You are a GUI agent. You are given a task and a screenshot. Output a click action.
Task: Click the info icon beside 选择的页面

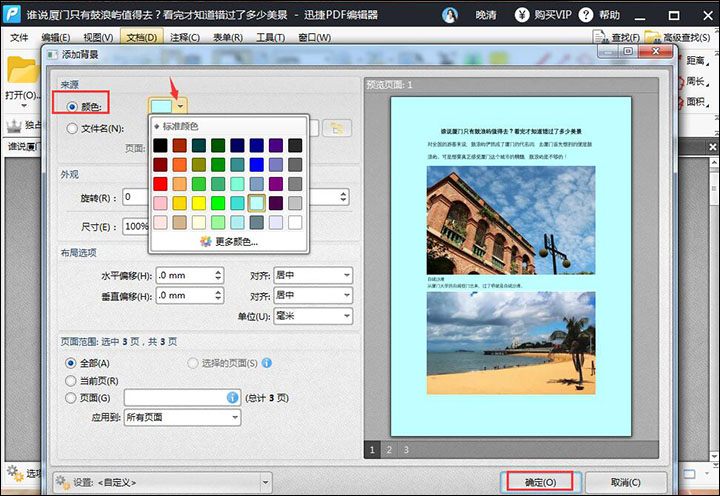click(x=267, y=363)
